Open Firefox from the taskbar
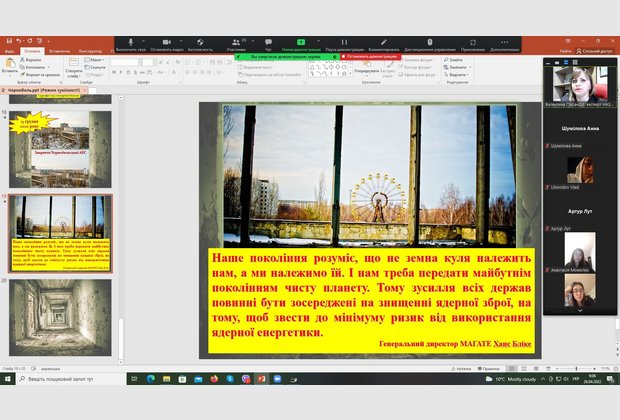 [214, 379]
